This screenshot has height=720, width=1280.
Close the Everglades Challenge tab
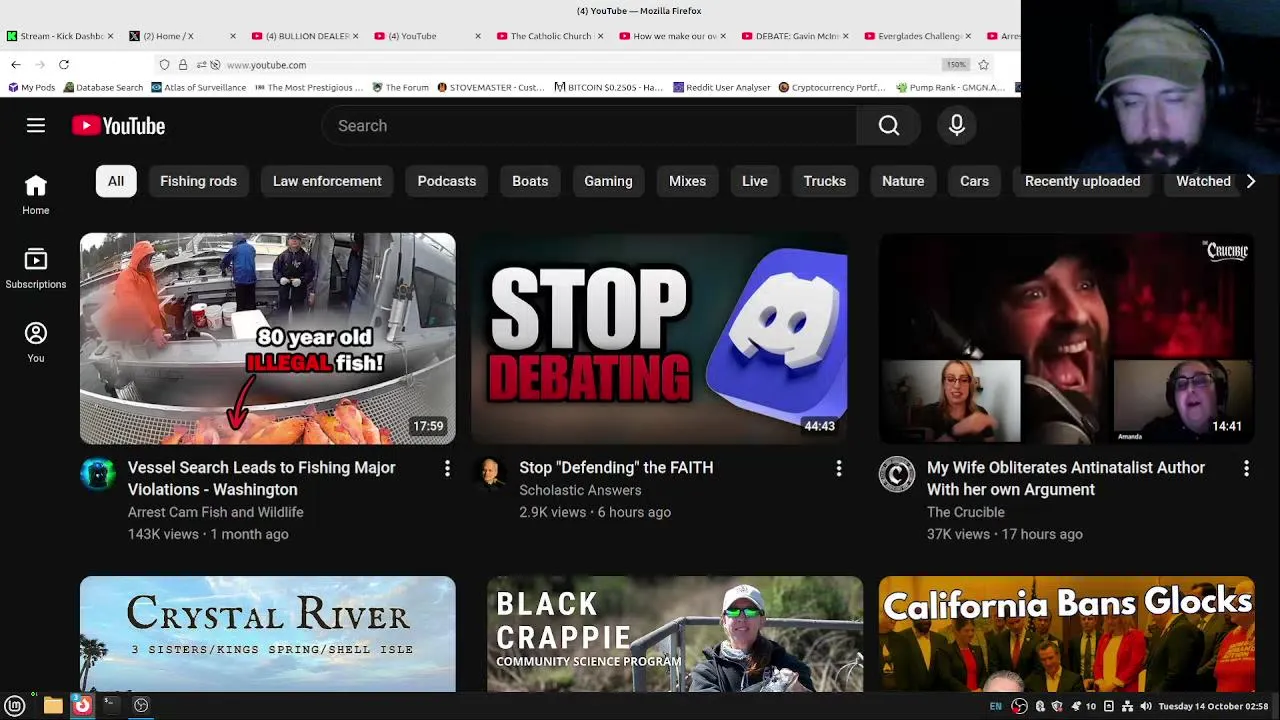(x=968, y=36)
